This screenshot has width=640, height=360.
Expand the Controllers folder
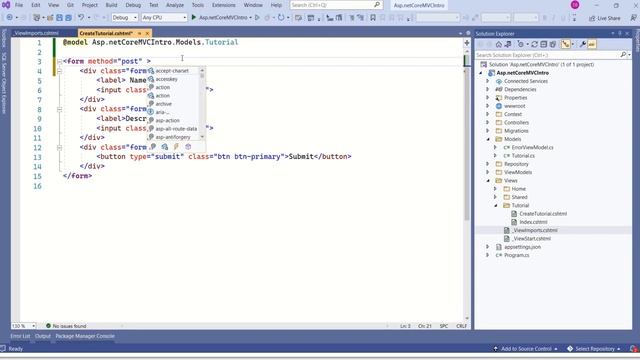coord(488,122)
